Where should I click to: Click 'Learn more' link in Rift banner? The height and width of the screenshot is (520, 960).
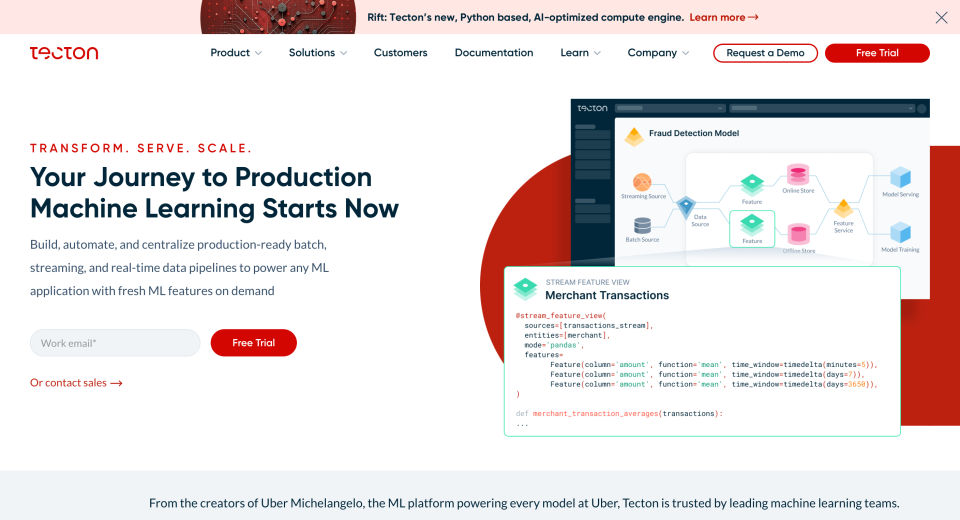click(723, 17)
